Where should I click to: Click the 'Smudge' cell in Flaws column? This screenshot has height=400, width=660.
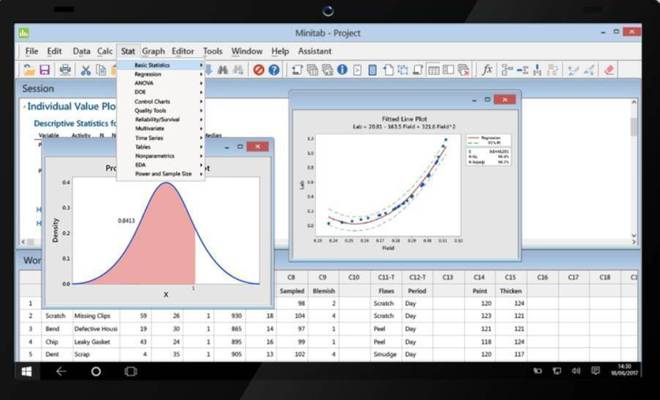point(386,355)
